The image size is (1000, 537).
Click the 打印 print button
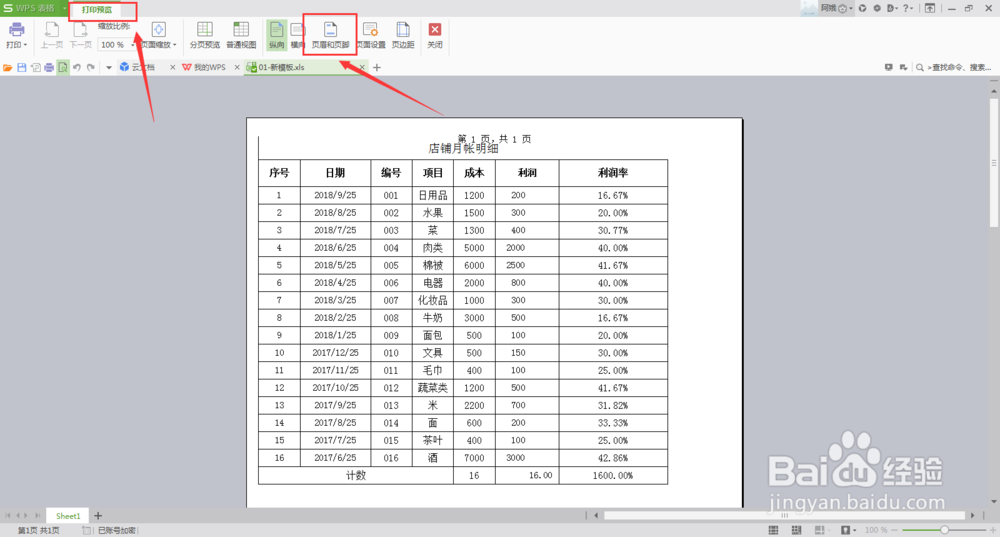tap(16, 34)
